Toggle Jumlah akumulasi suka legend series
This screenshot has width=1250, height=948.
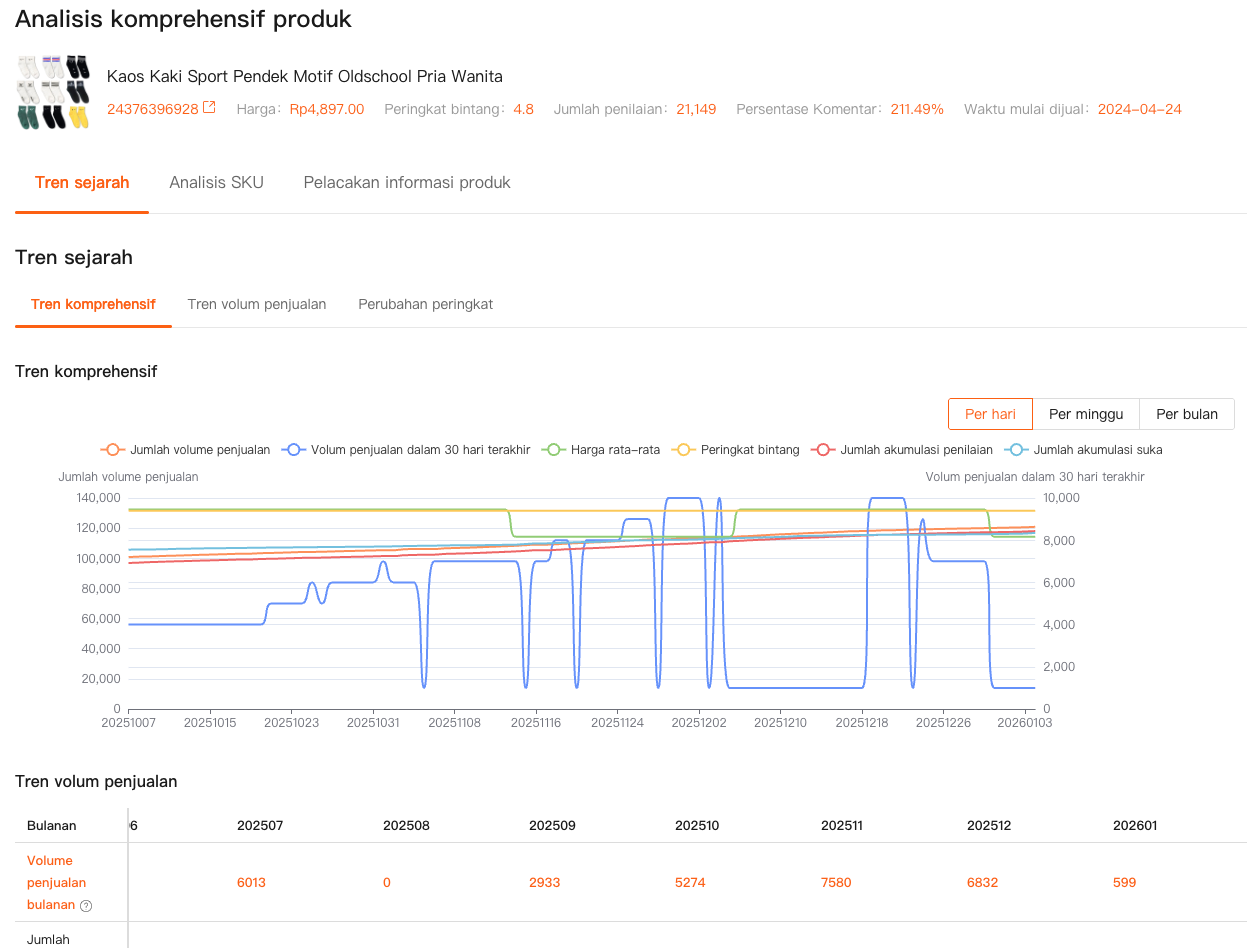click(x=1086, y=450)
